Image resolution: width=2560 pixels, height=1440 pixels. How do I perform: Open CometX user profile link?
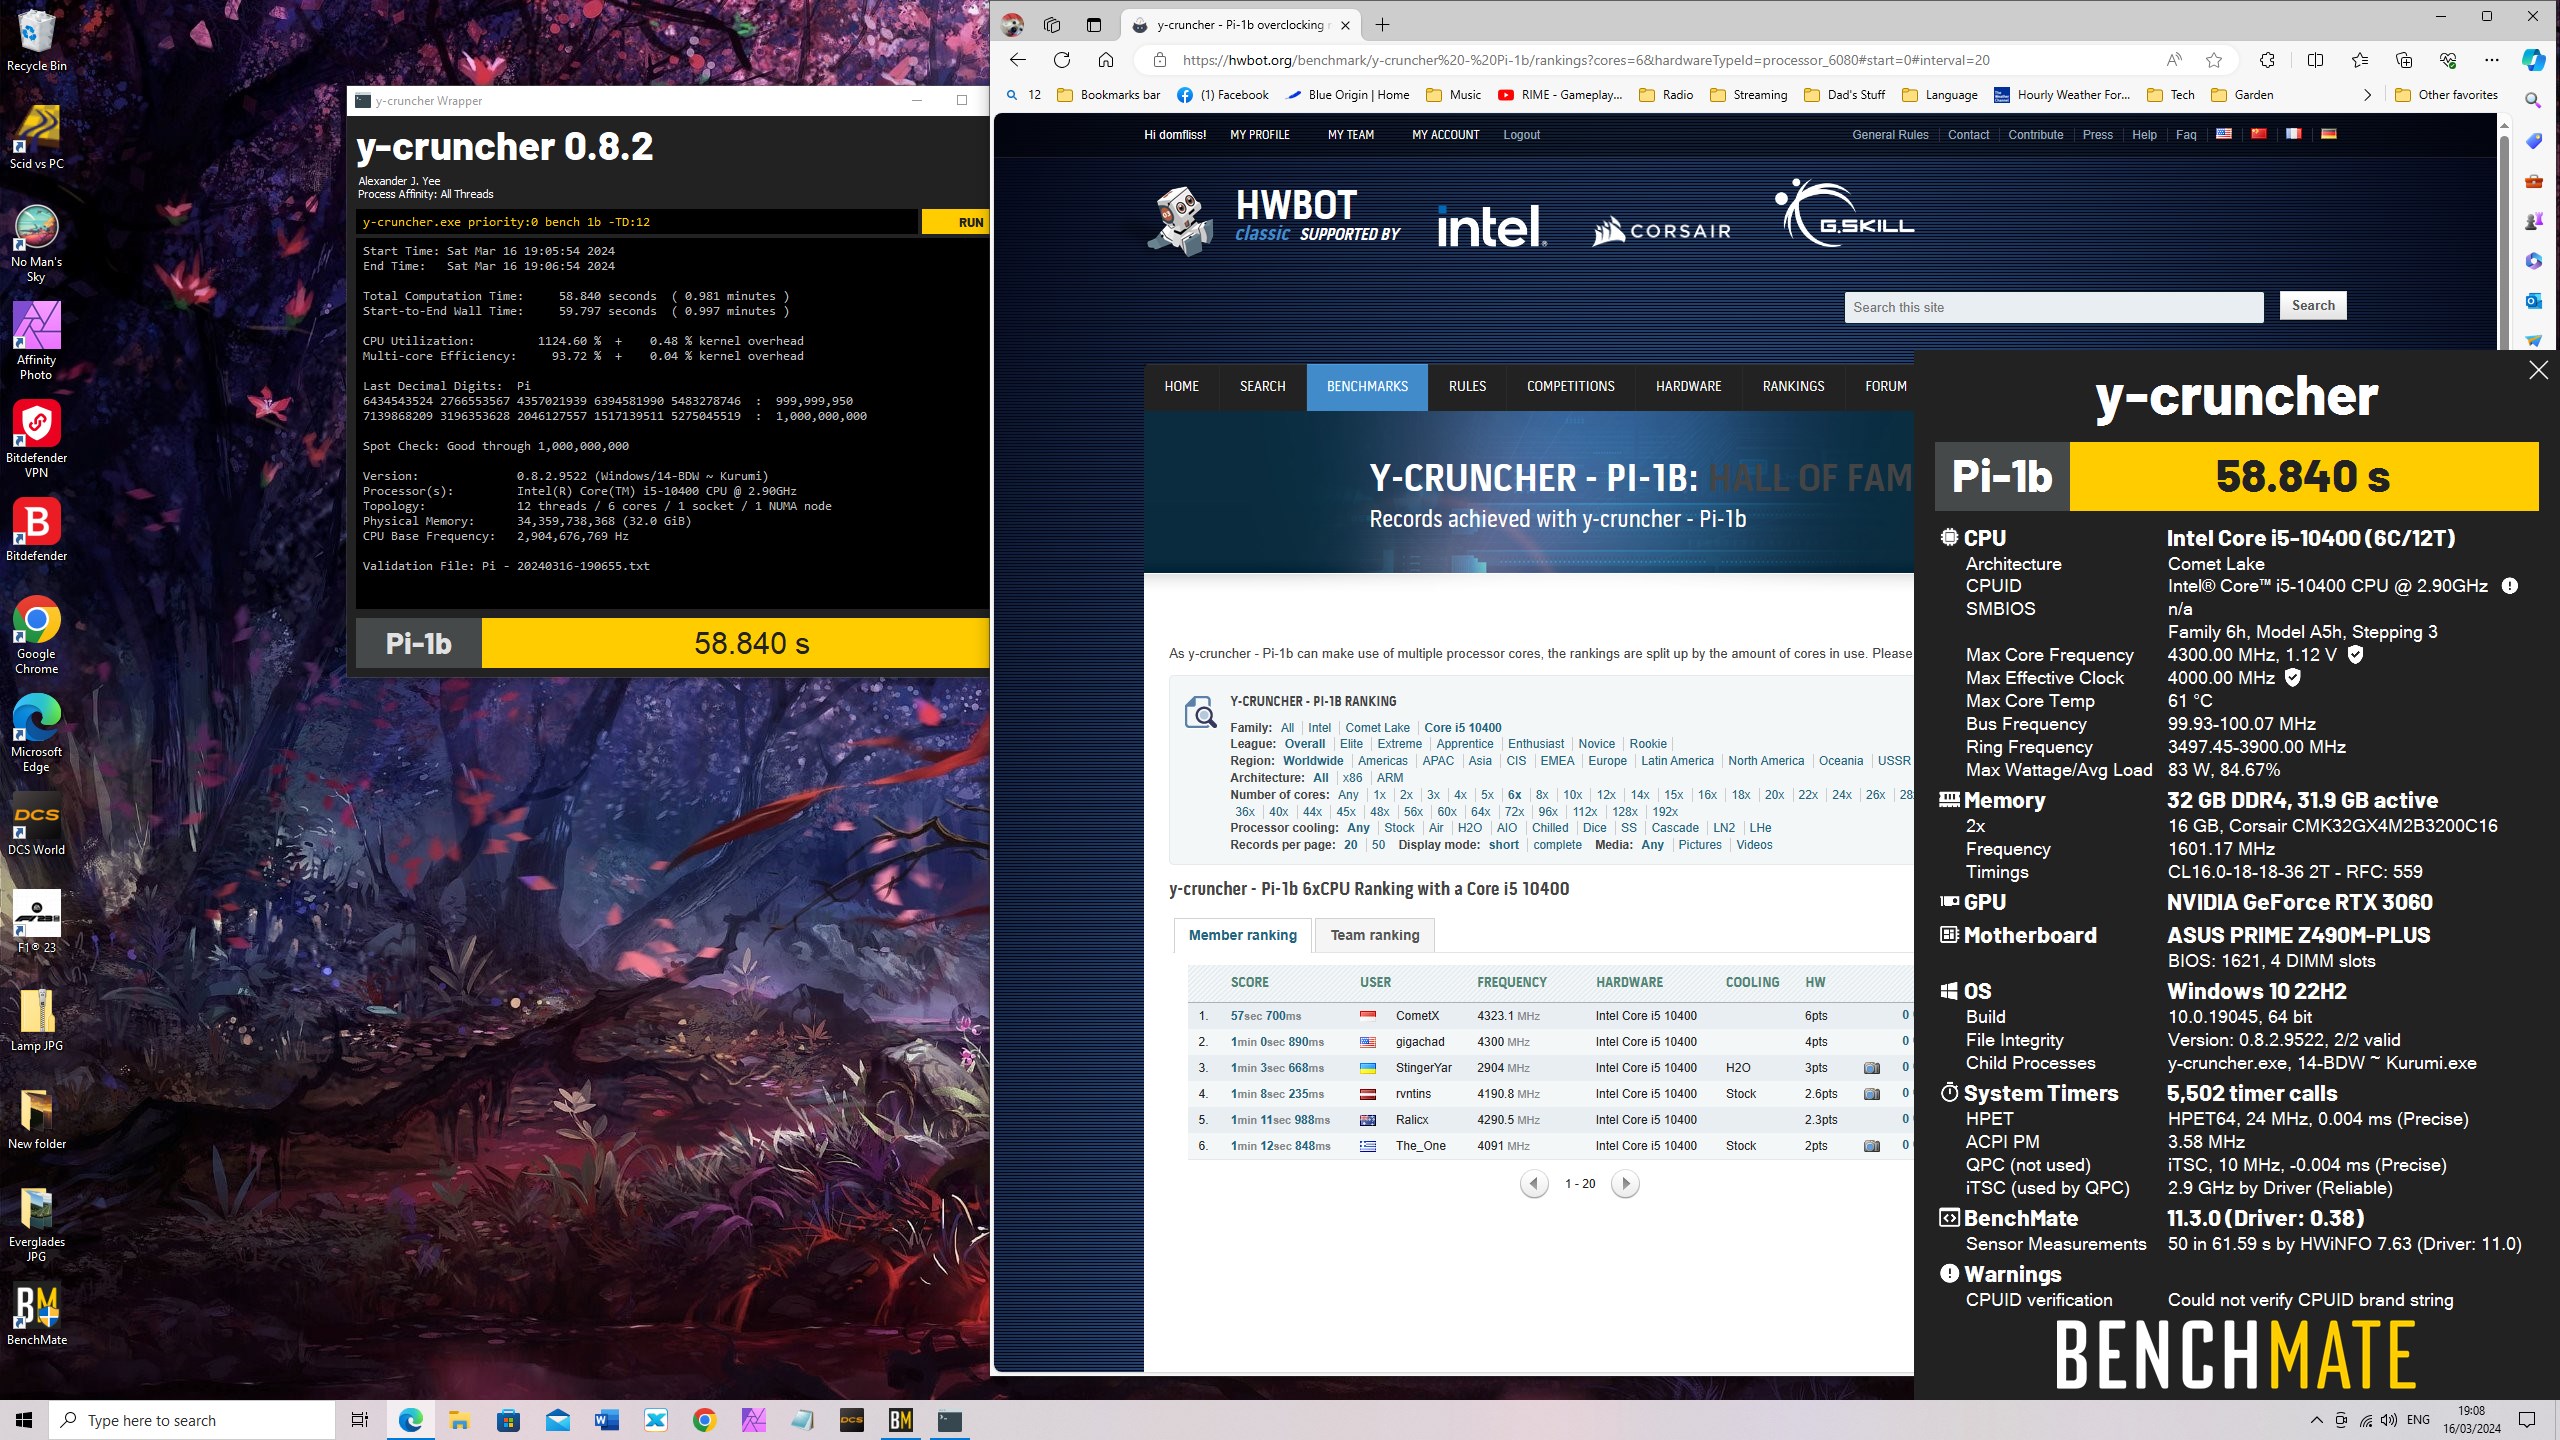[x=1417, y=1016]
